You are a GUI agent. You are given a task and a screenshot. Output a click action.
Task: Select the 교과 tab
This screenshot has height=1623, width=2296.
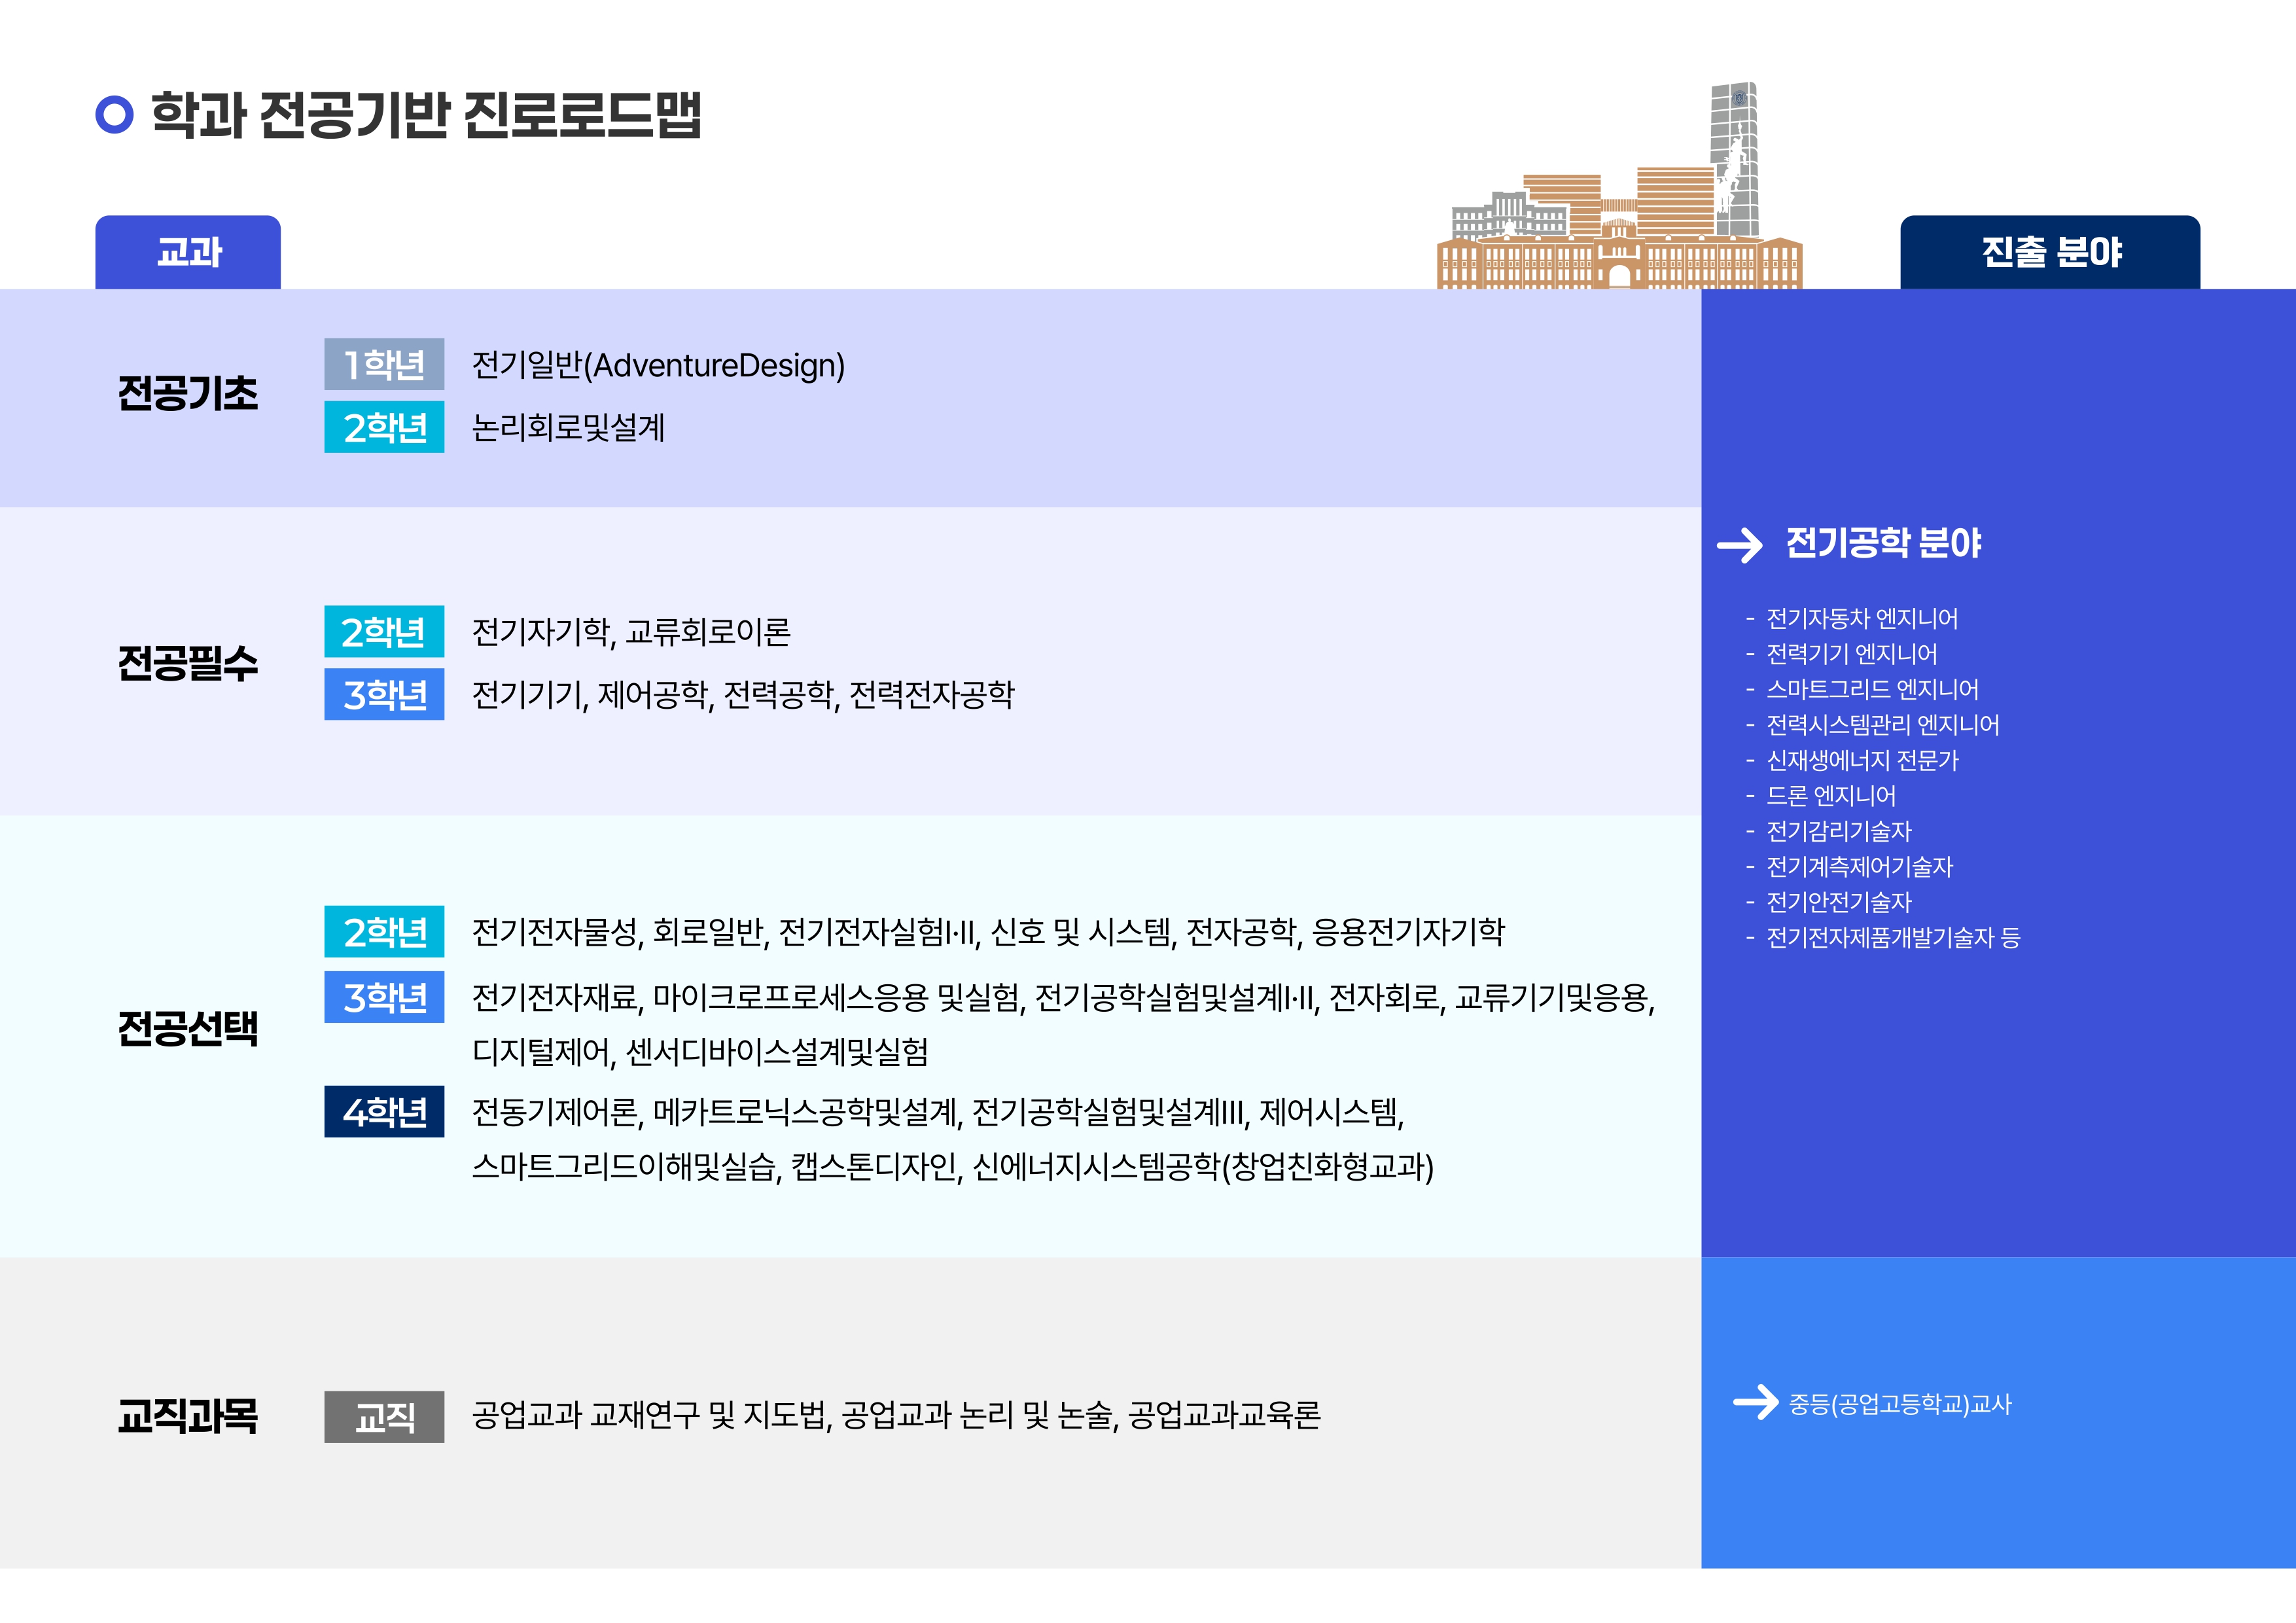188,252
